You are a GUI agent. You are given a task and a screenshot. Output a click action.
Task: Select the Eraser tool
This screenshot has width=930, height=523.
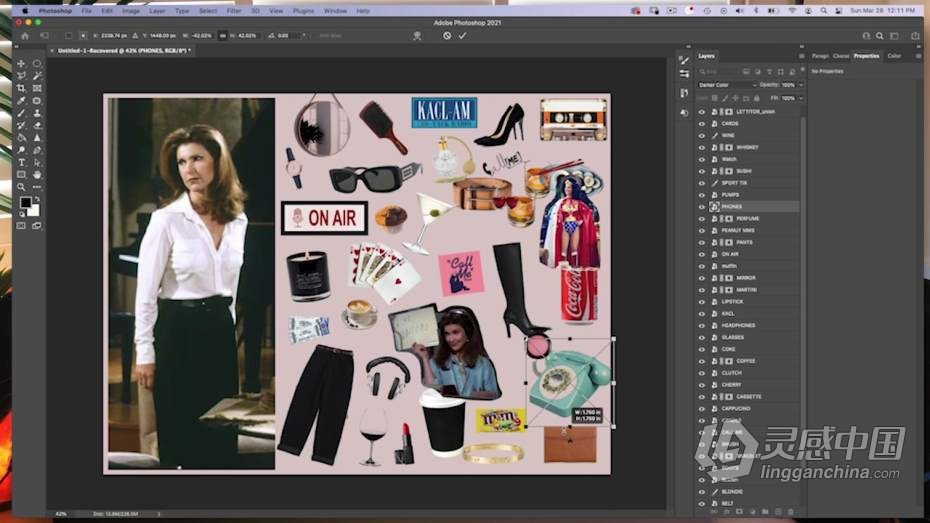(37, 126)
